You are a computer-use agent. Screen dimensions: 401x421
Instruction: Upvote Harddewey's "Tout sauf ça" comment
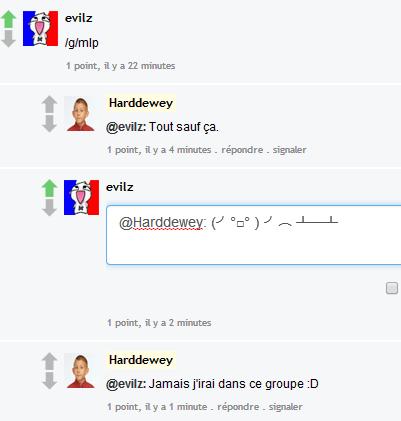tap(49, 104)
